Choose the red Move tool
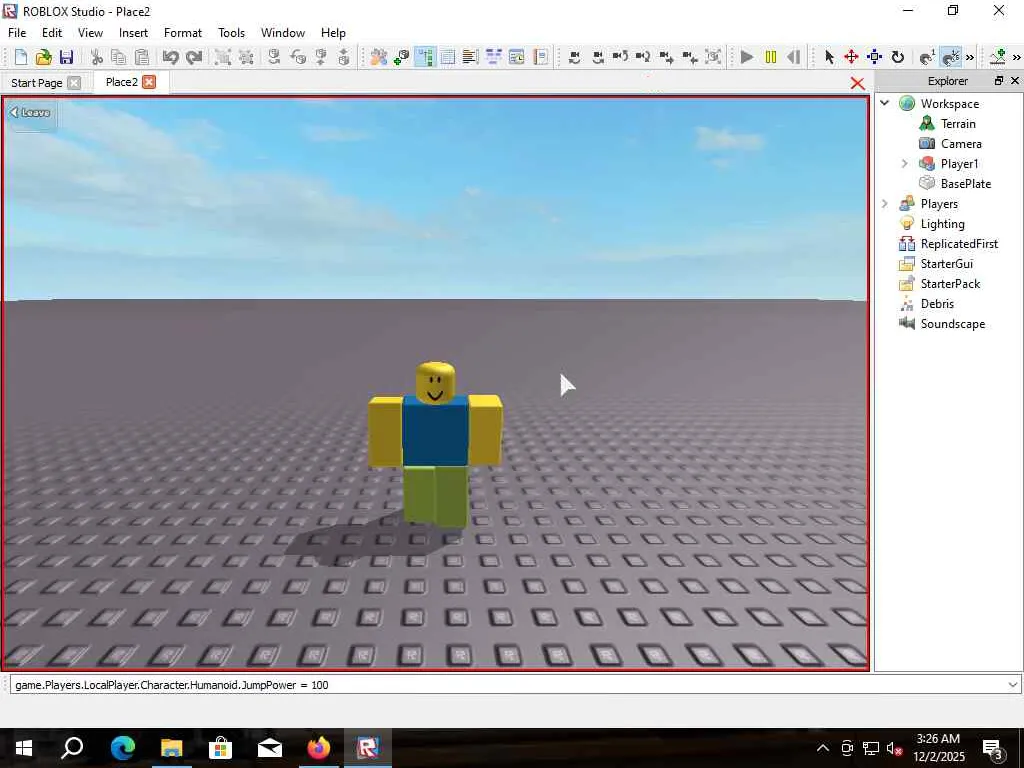Viewport: 1024px width, 768px height. tap(852, 57)
